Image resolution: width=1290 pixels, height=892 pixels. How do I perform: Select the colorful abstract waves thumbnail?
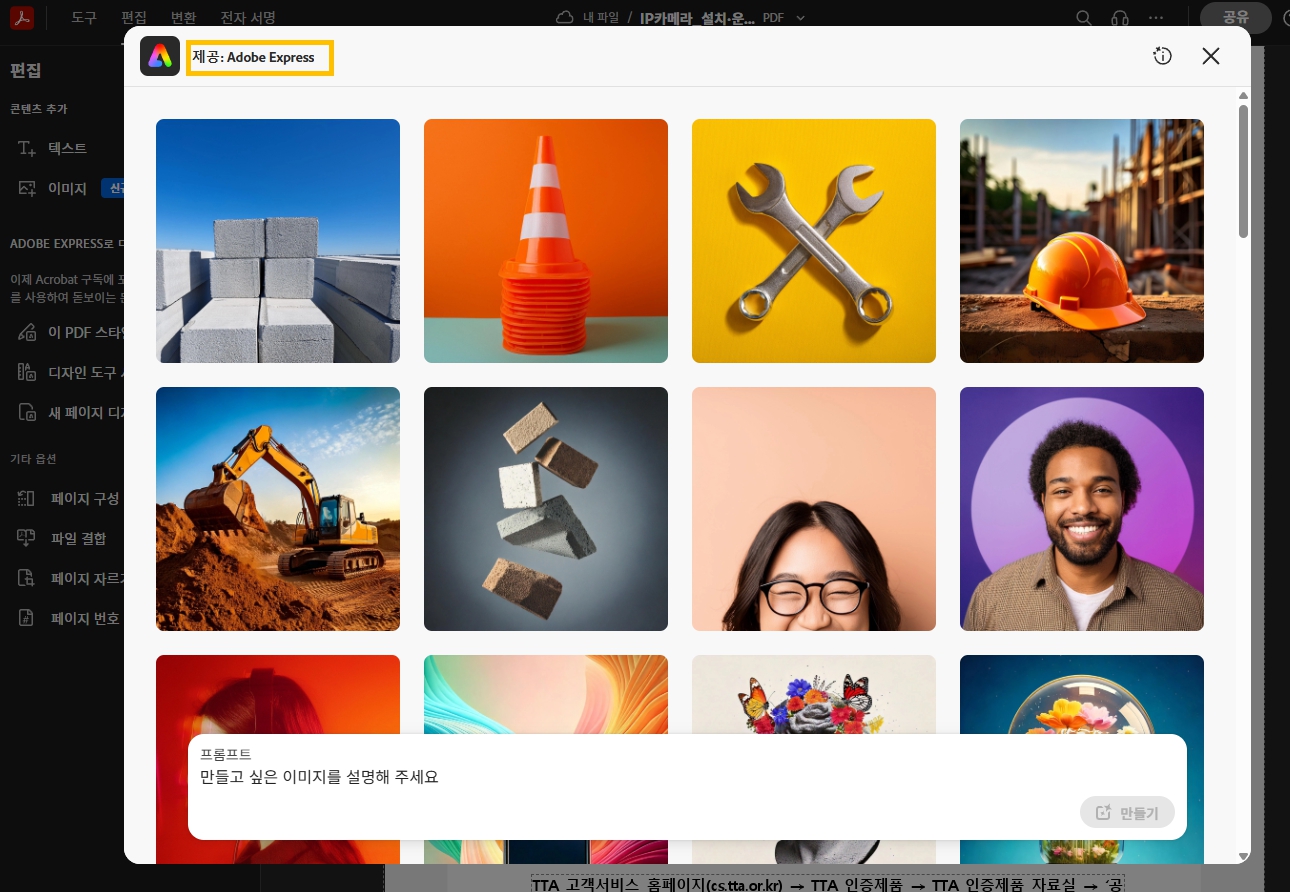[546, 694]
